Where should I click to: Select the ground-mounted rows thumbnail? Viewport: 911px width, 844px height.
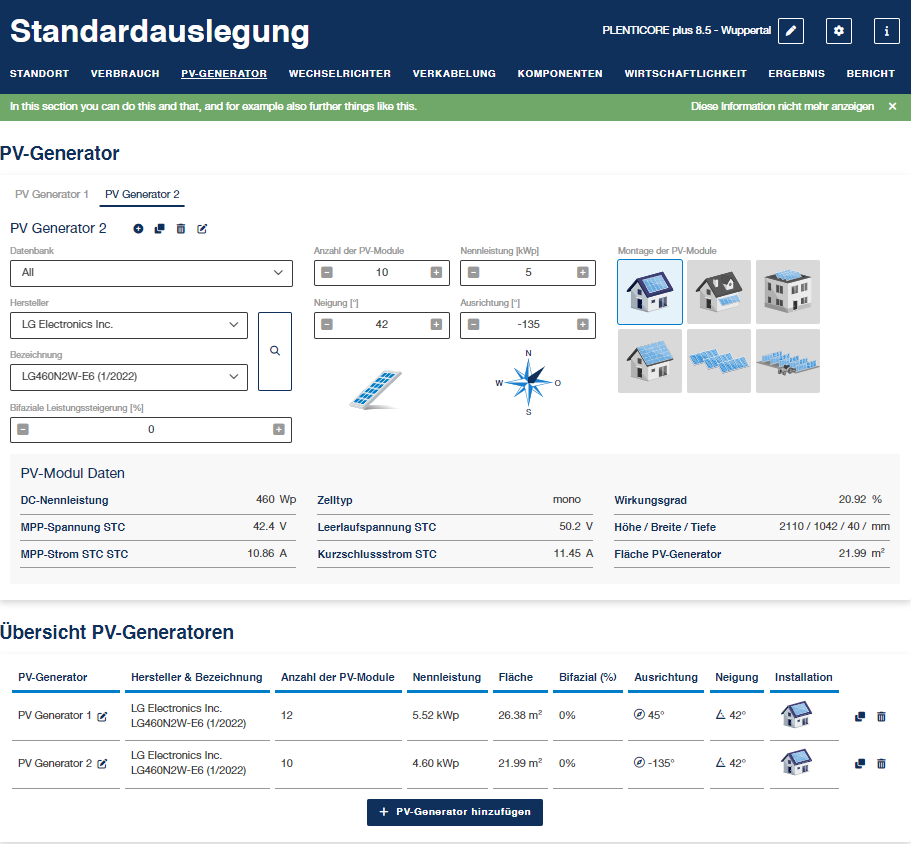point(719,361)
